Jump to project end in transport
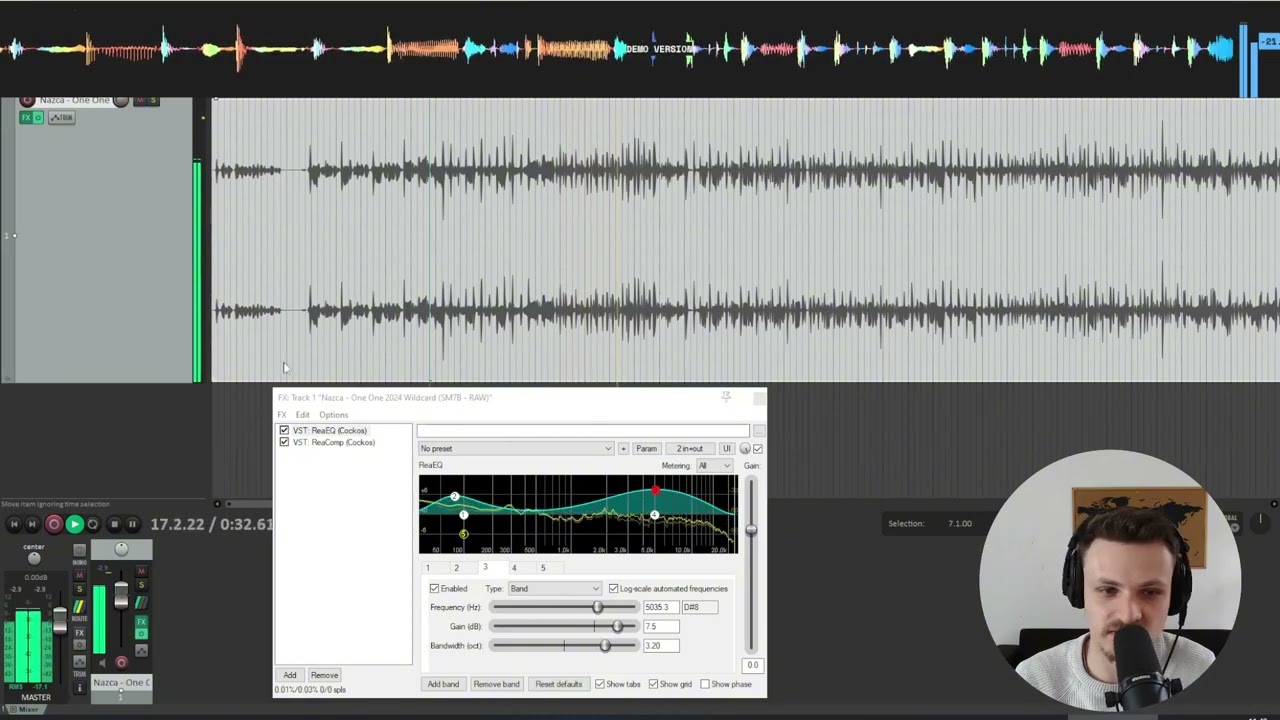 click(x=32, y=524)
